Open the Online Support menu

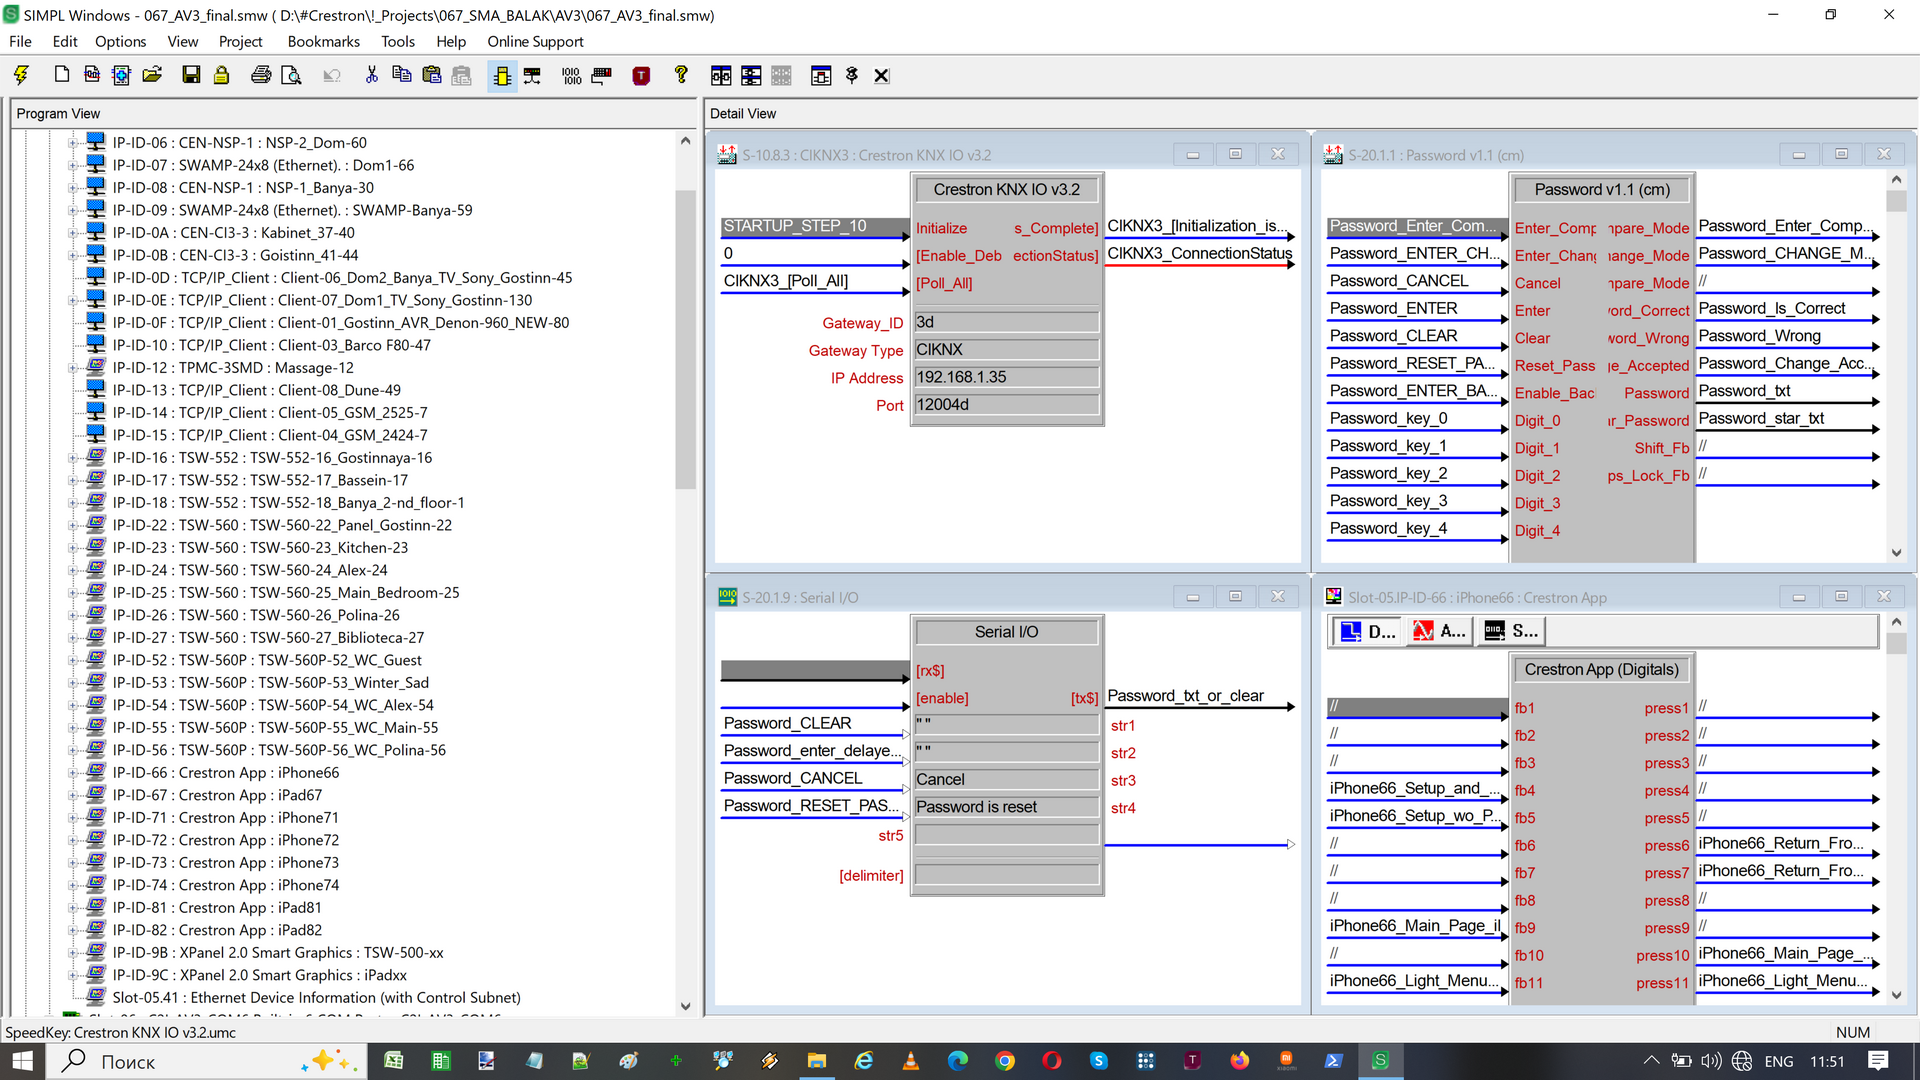535,41
